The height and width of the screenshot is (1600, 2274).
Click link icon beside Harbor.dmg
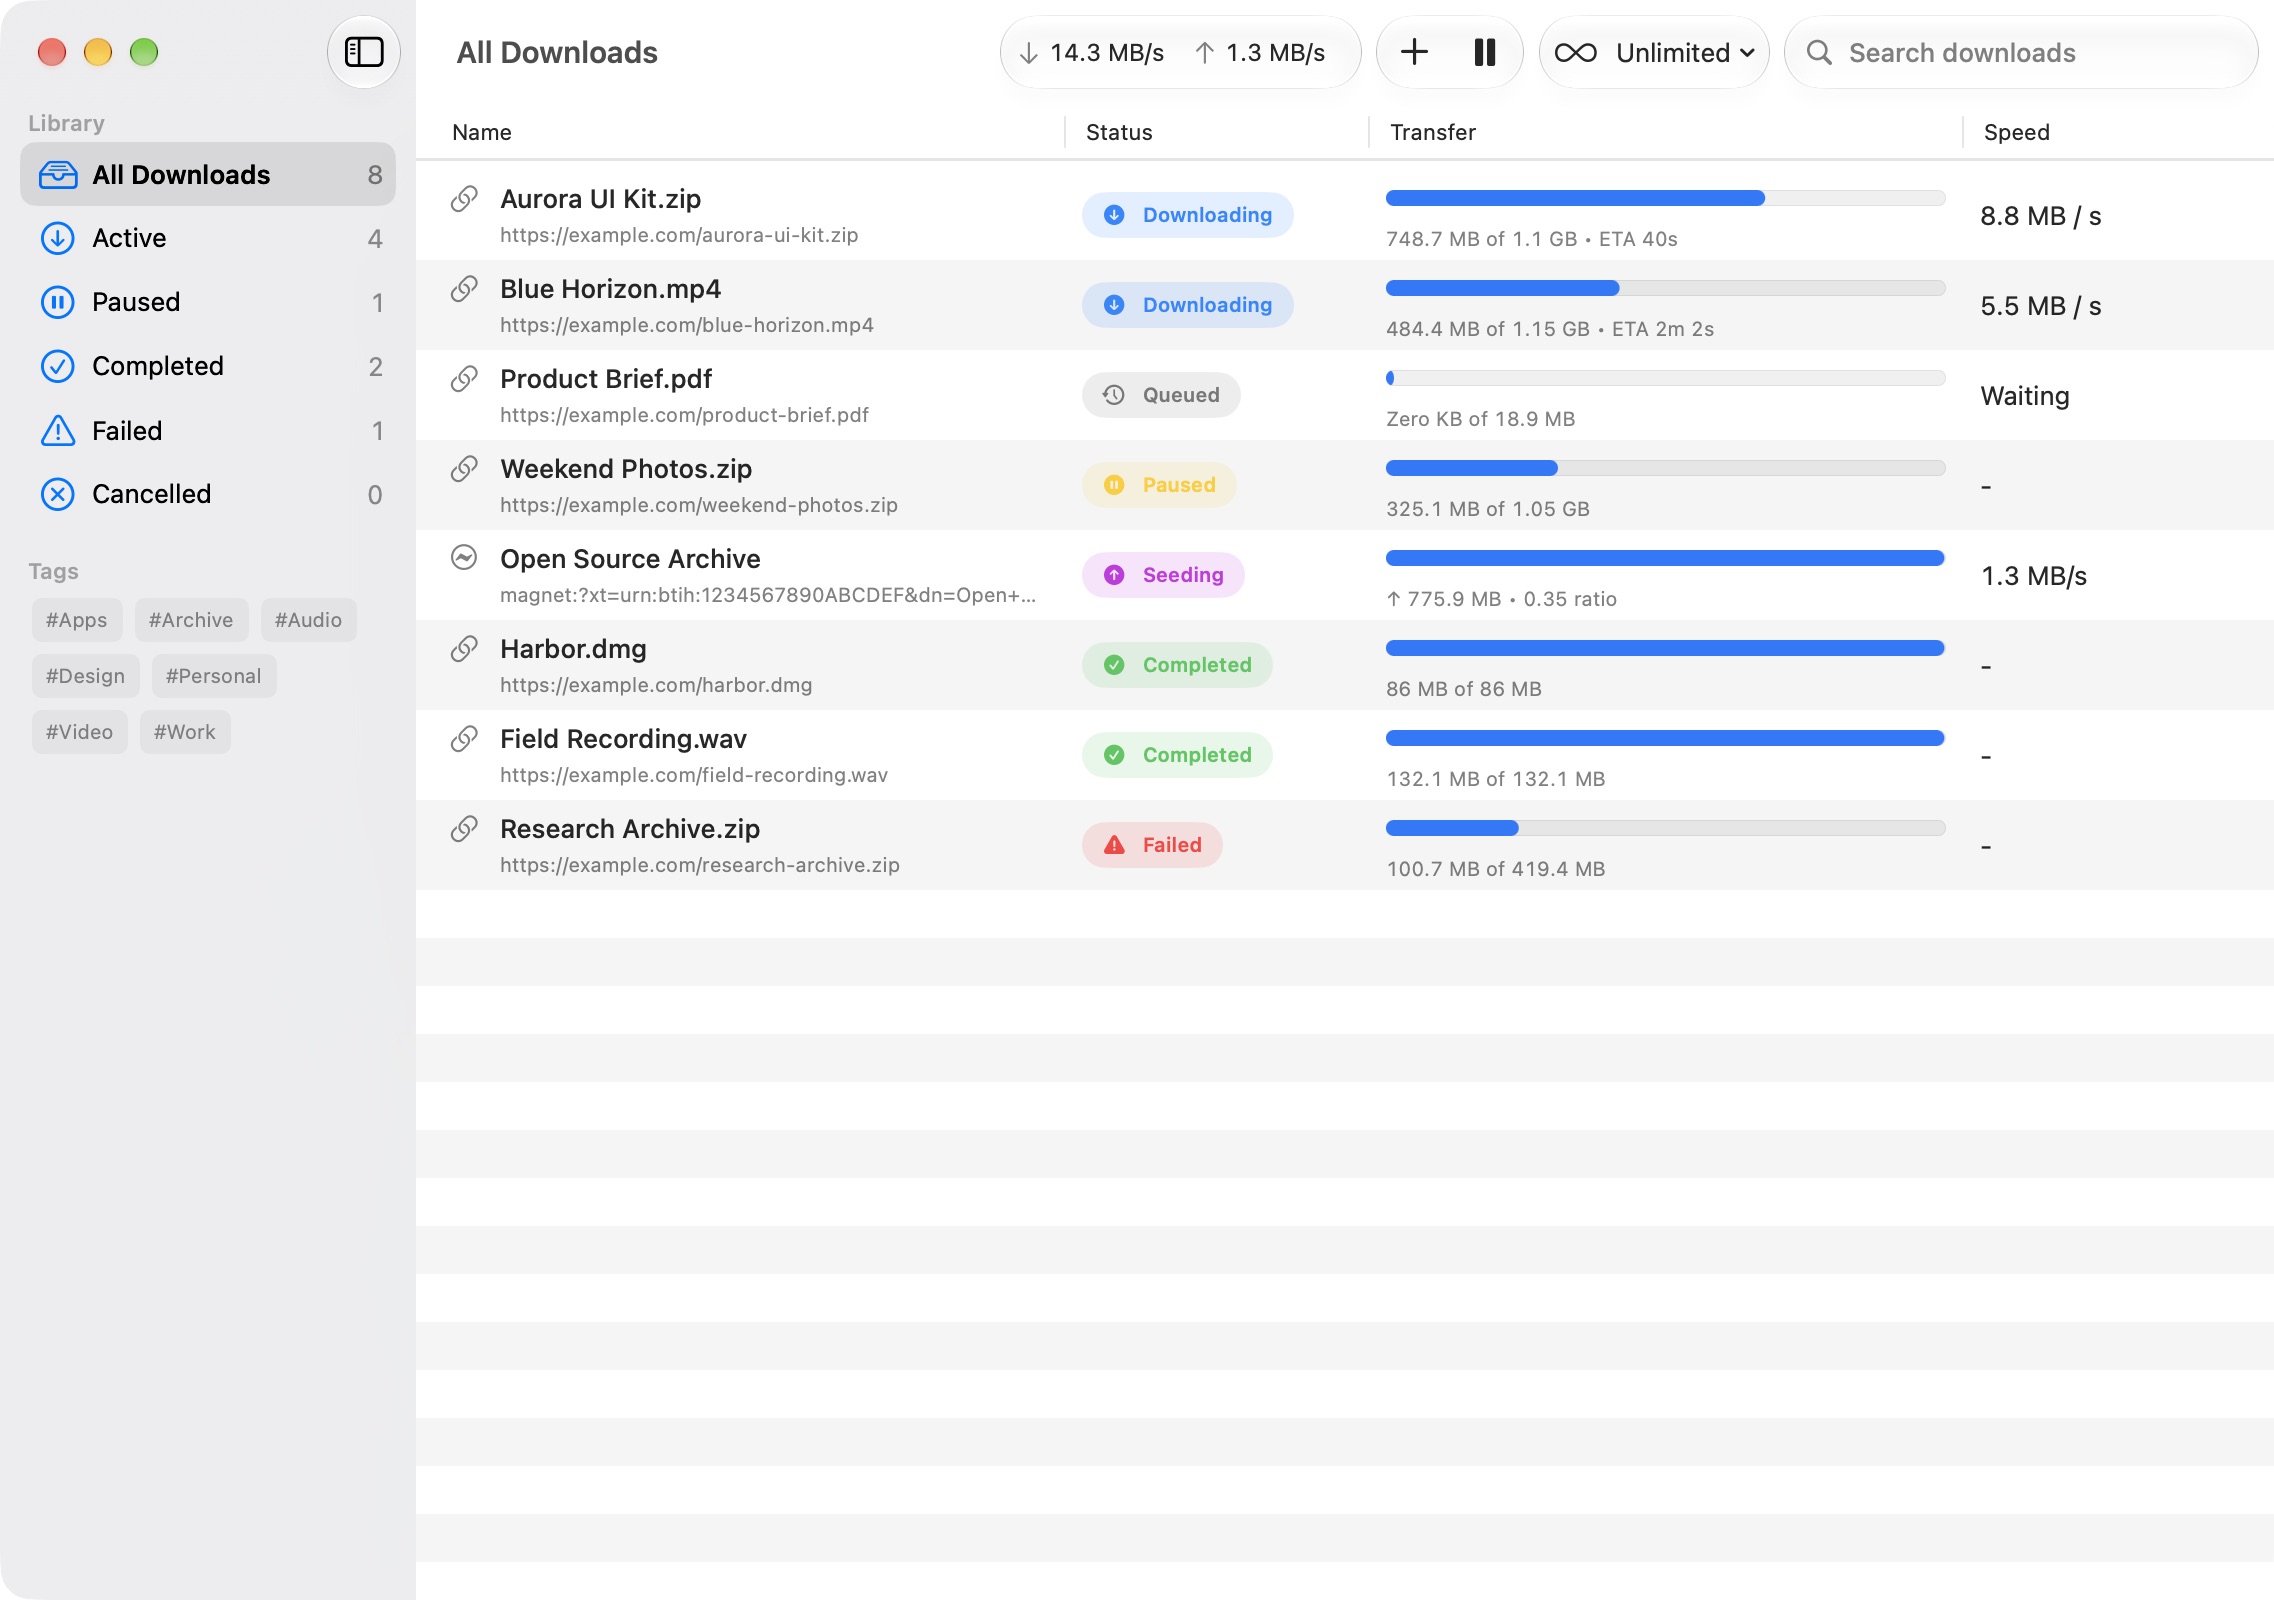click(x=464, y=648)
